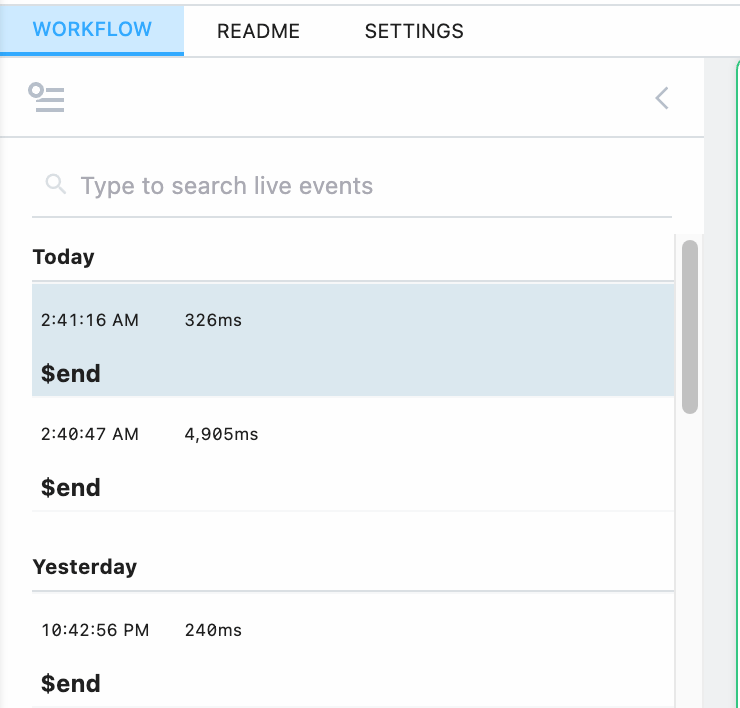Viewport: 740px width, 708px height.
Task: Click the Today section header
Action: click(x=64, y=257)
